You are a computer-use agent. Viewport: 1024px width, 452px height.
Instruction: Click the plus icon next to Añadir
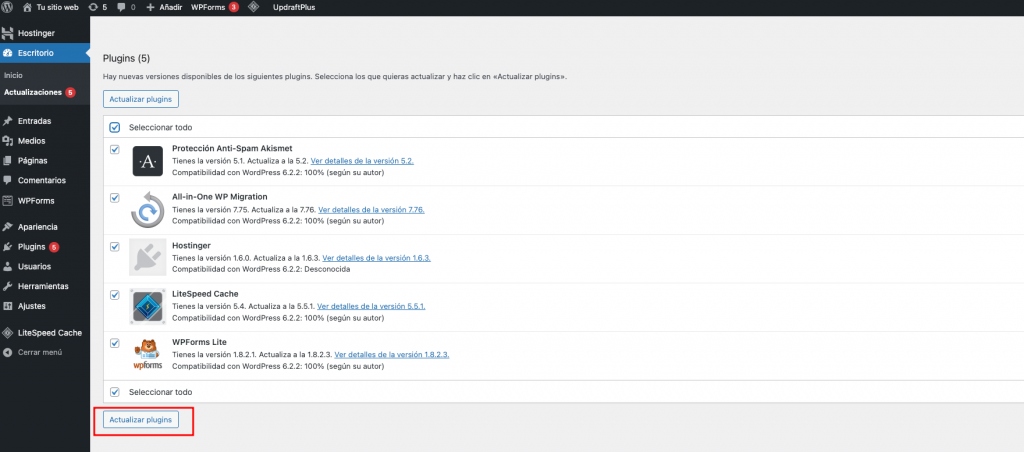click(150, 7)
